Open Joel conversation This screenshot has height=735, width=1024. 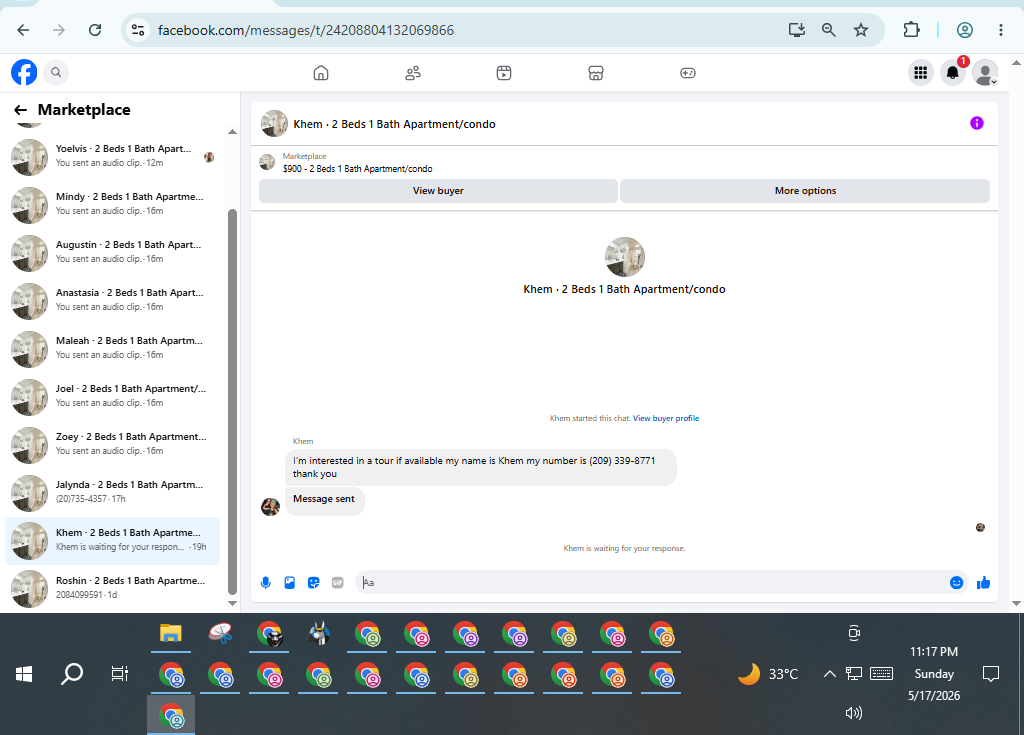coord(112,397)
